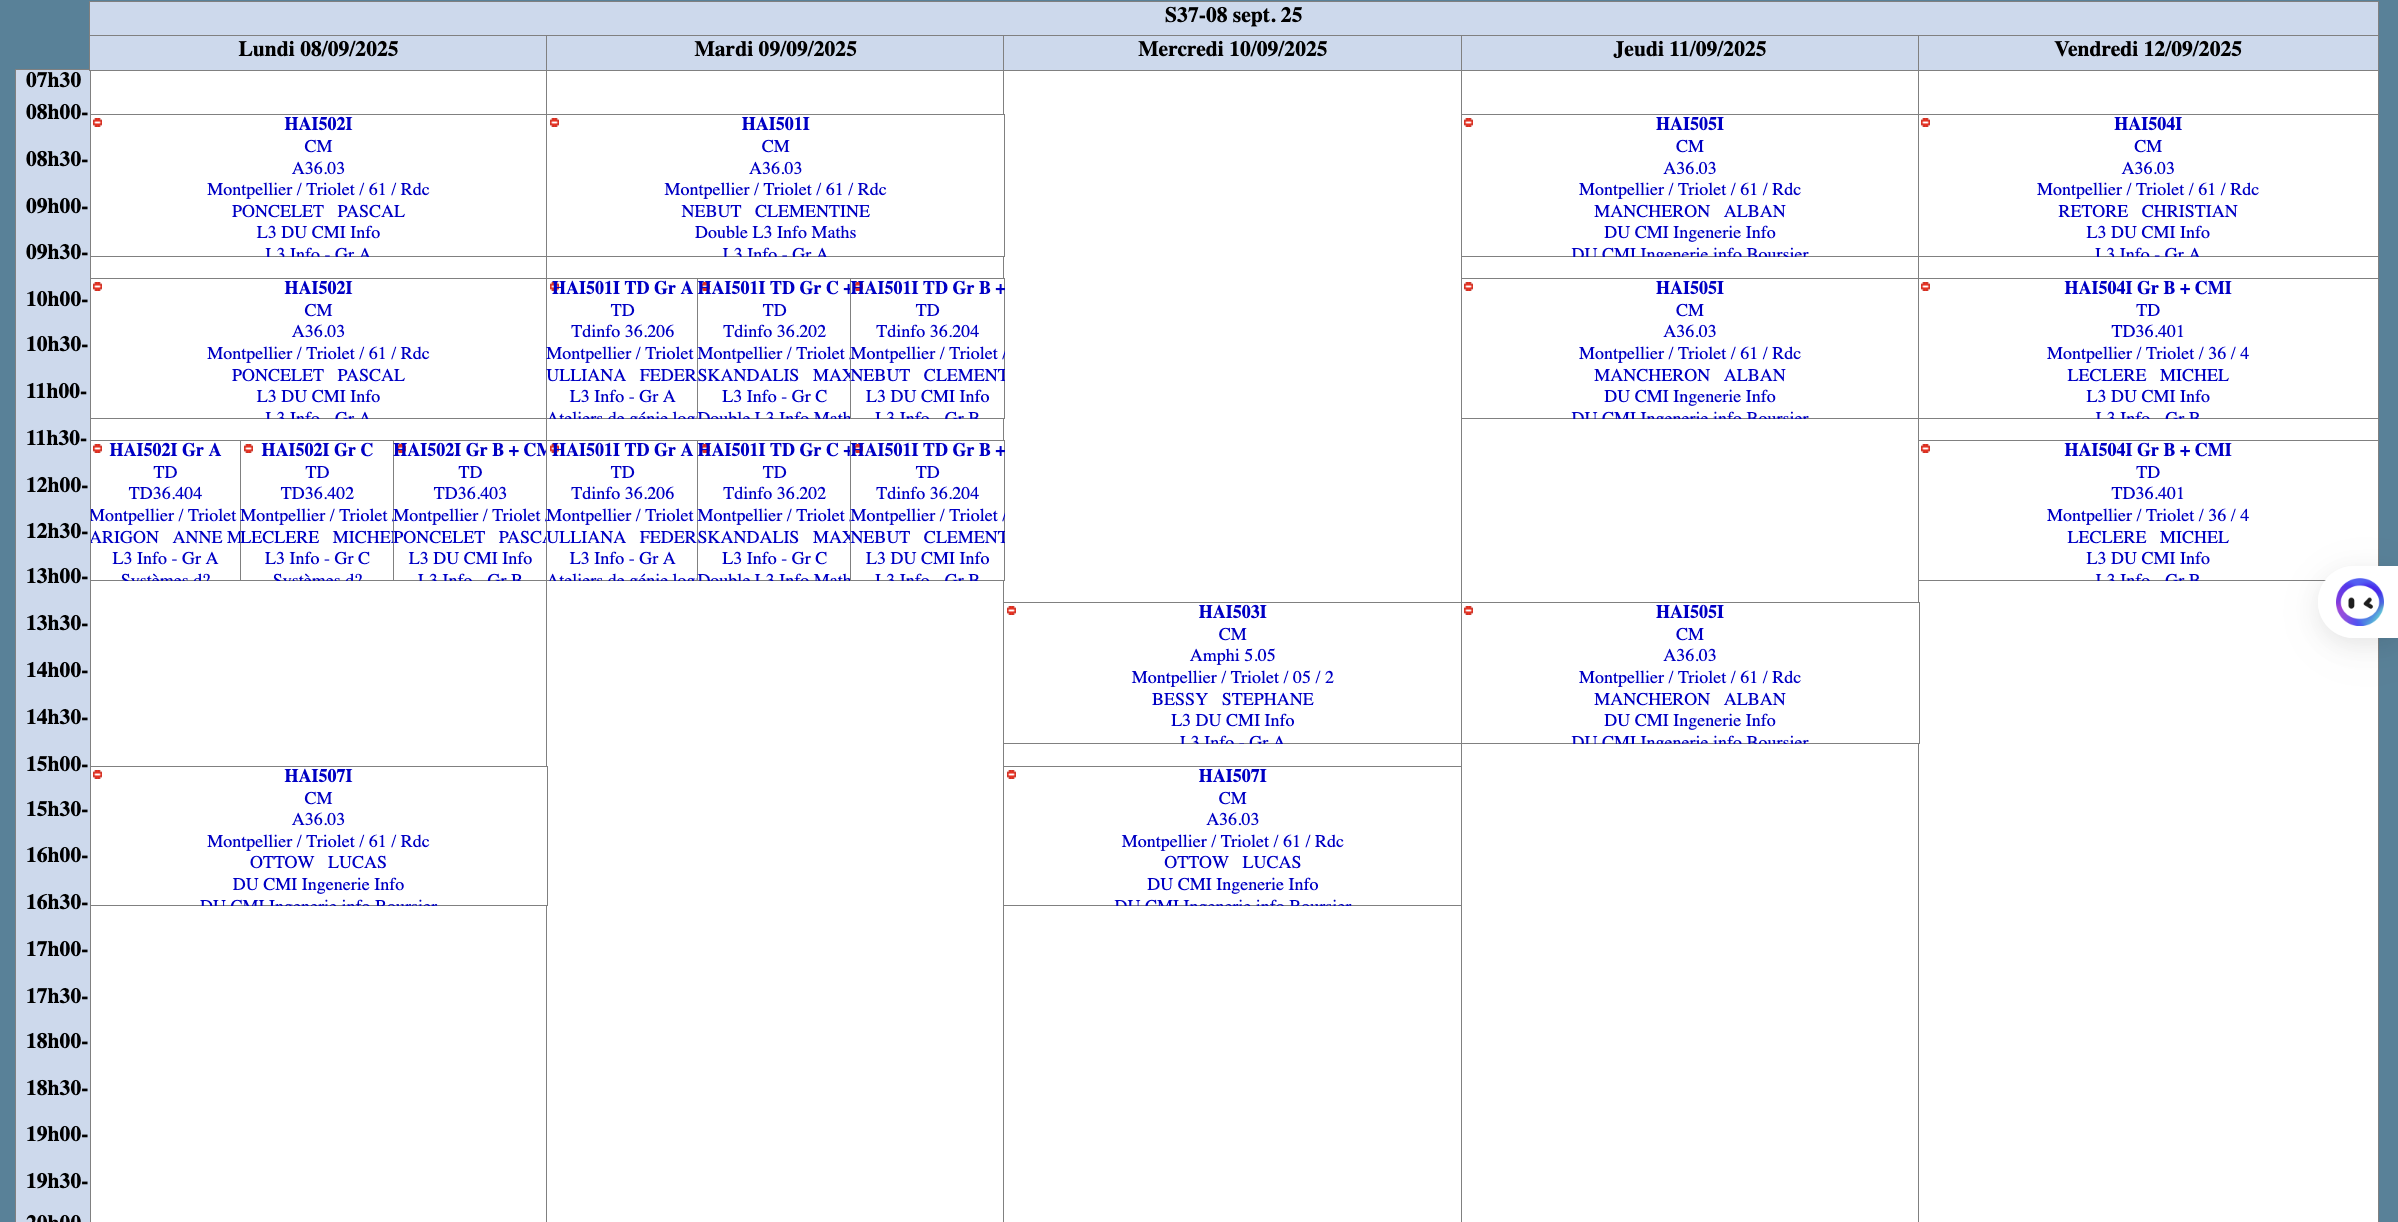Click Montpellier / Triolet / 05 / 2
Image resolution: width=2398 pixels, height=1222 pixels.
1232,678
